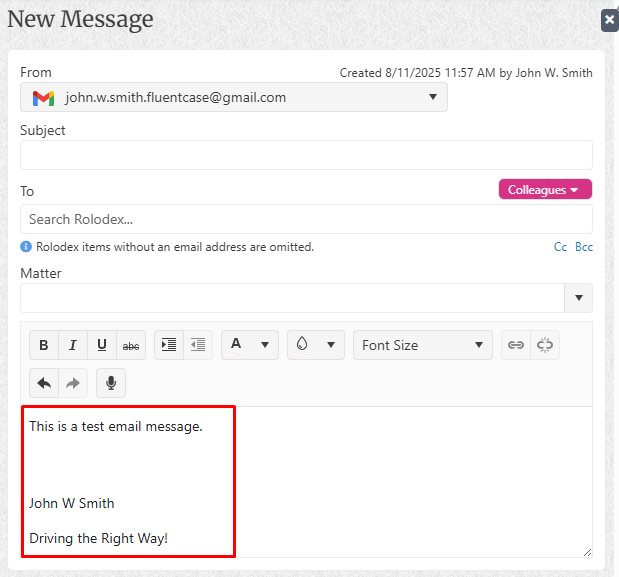619x577 pixels.
Task: Remove the hyperlink (unlink)
Action: 545,345
